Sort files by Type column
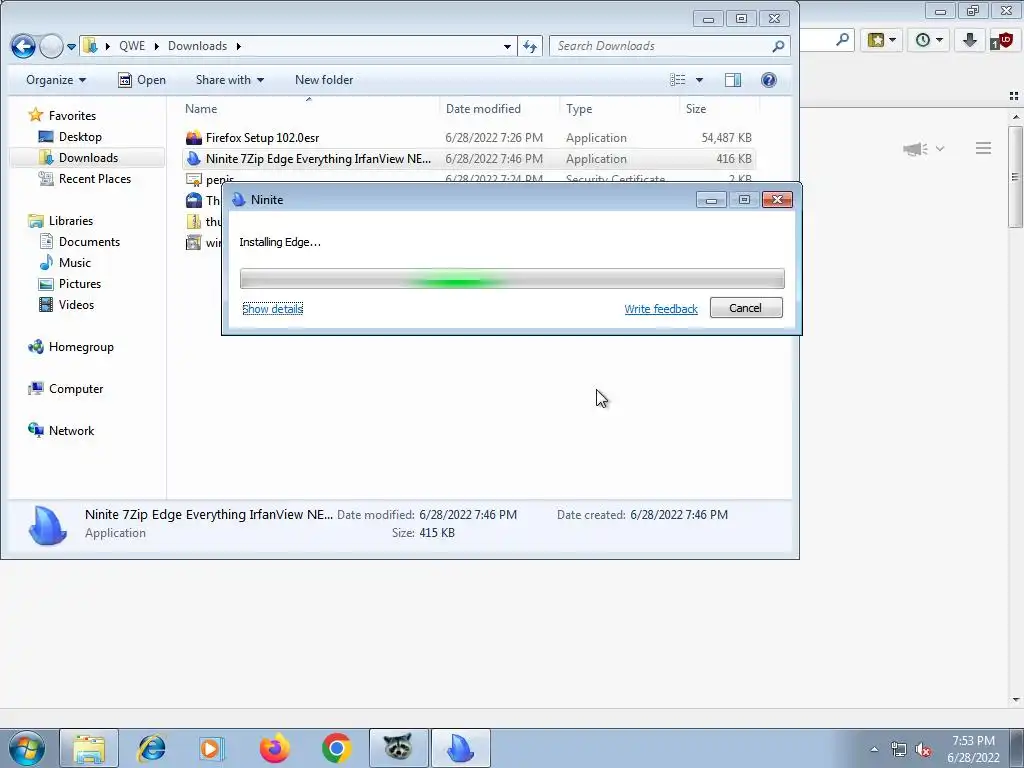Screen dimensions: 1024x768 coord(619,109)
